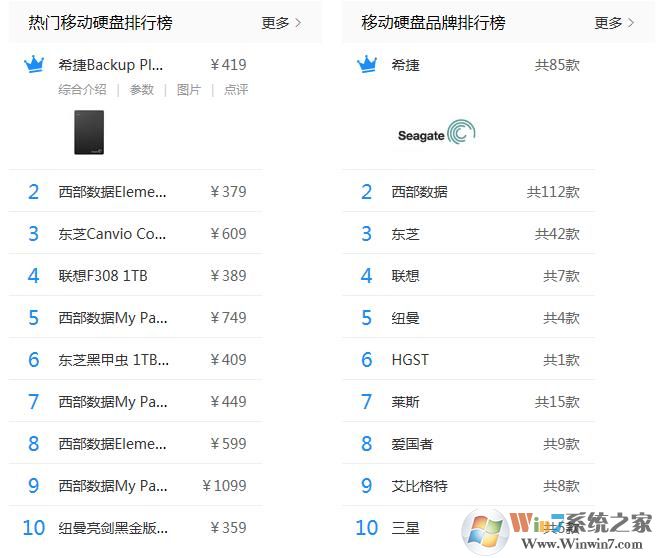
Task: Click the 共8款 count for 艾比格特
Action: pos(561,486)
